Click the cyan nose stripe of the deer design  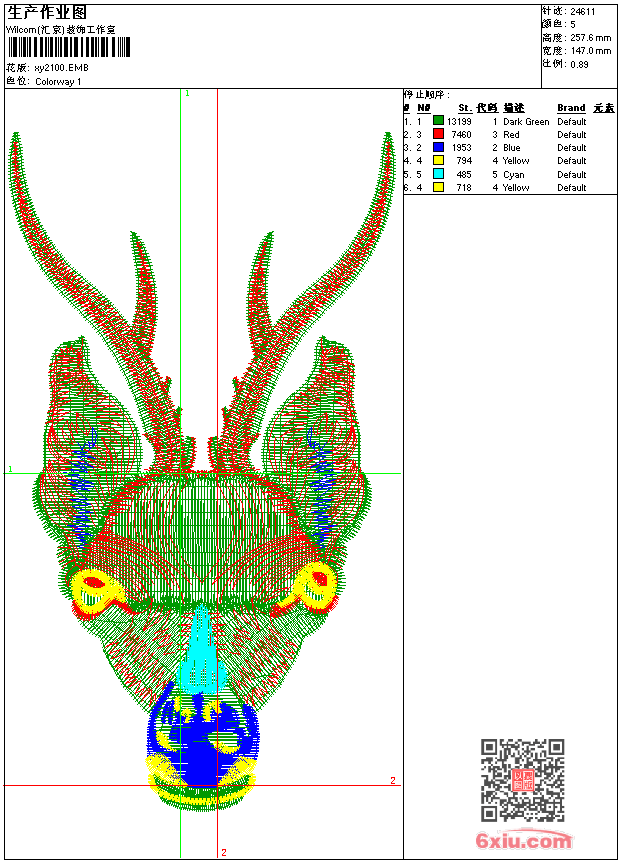tap(202, 645)
